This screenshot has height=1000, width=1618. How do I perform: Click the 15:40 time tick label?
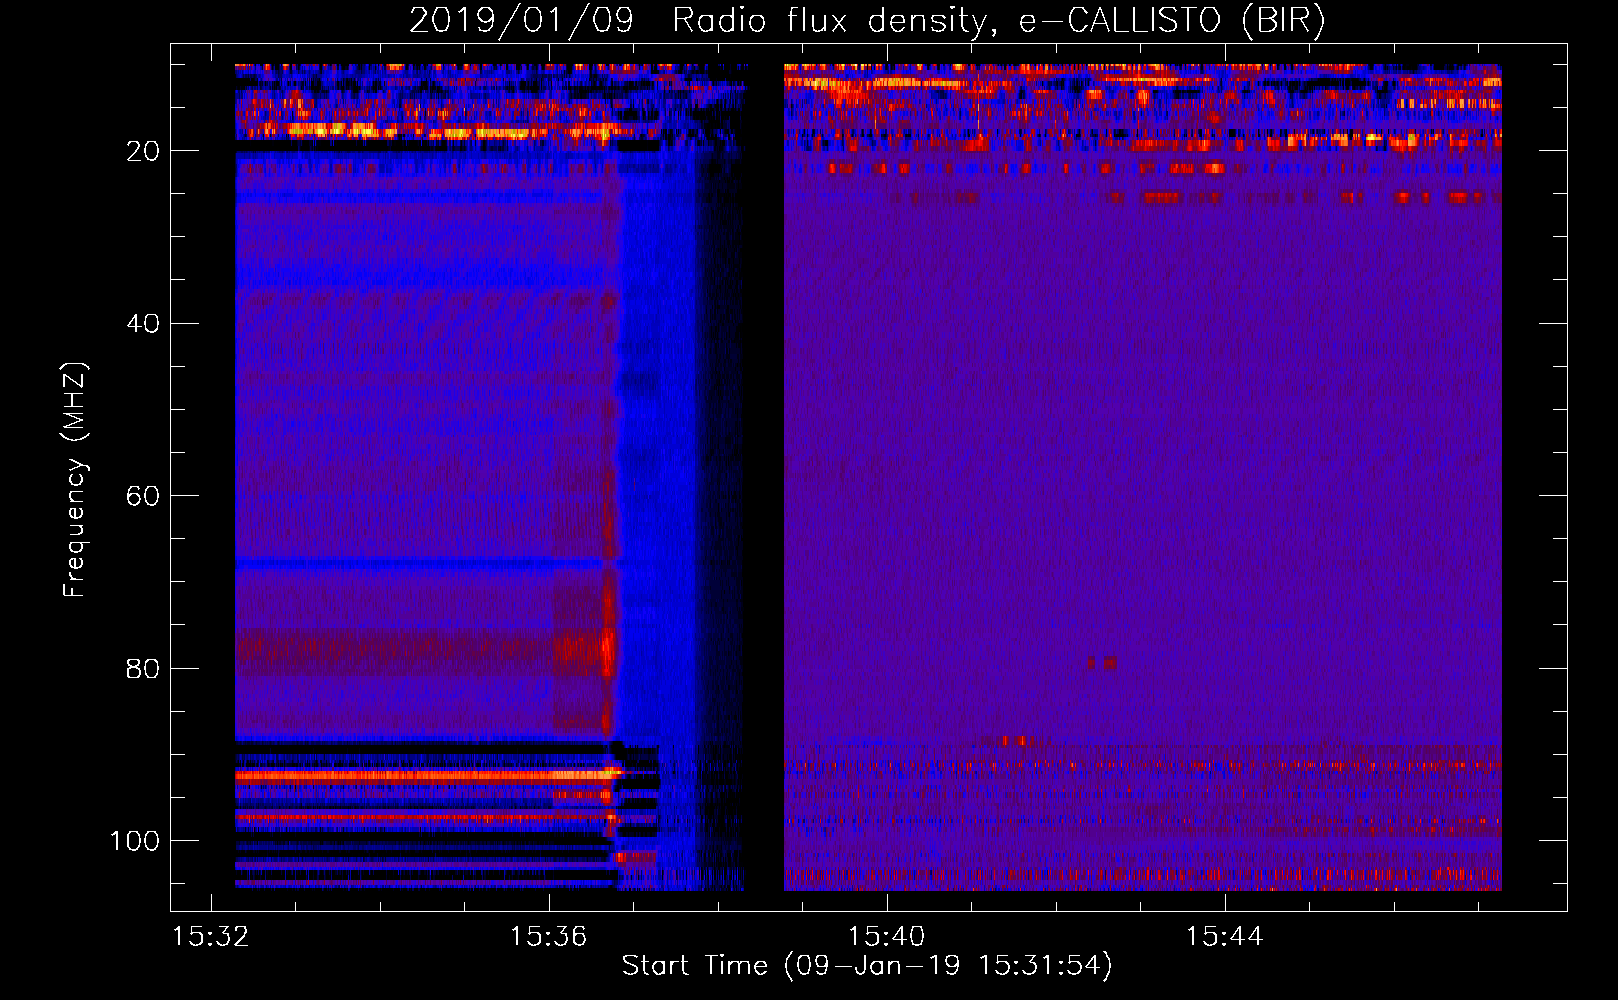(886, 937)
